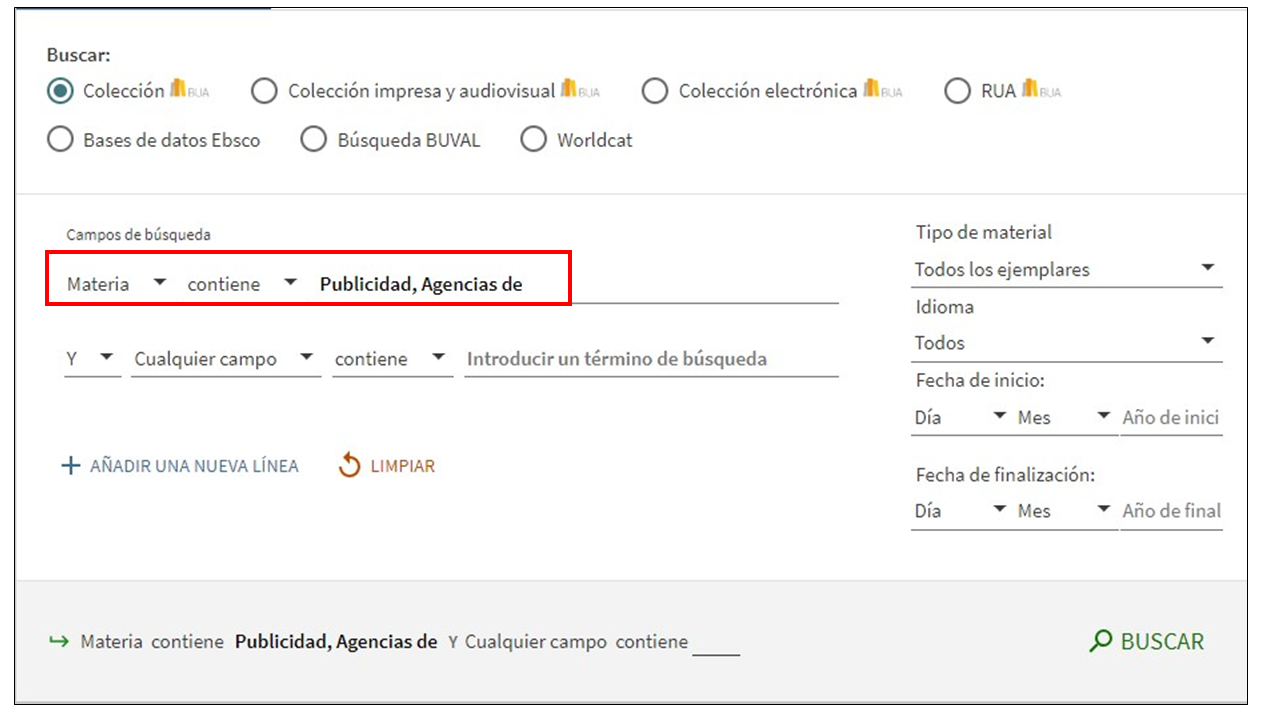Open the Y boolean operator dropdown

[x=91, y=359]
